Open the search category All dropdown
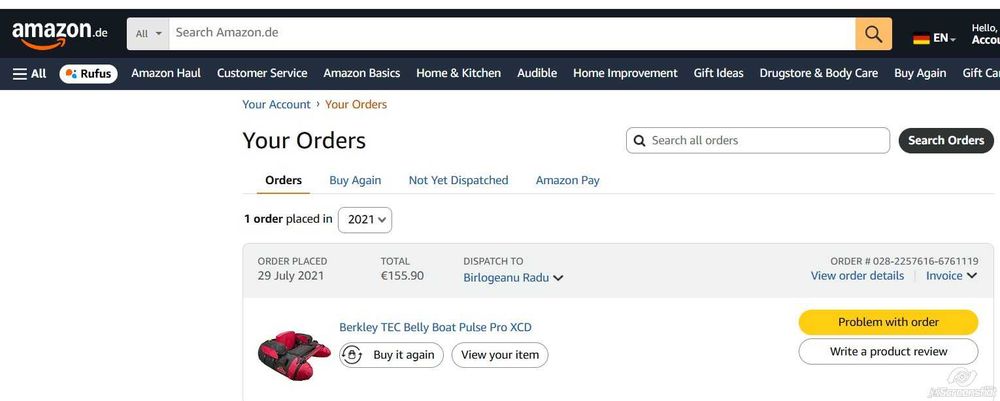The height and width of the screenshot is (401, 1000). coord(148,34)
